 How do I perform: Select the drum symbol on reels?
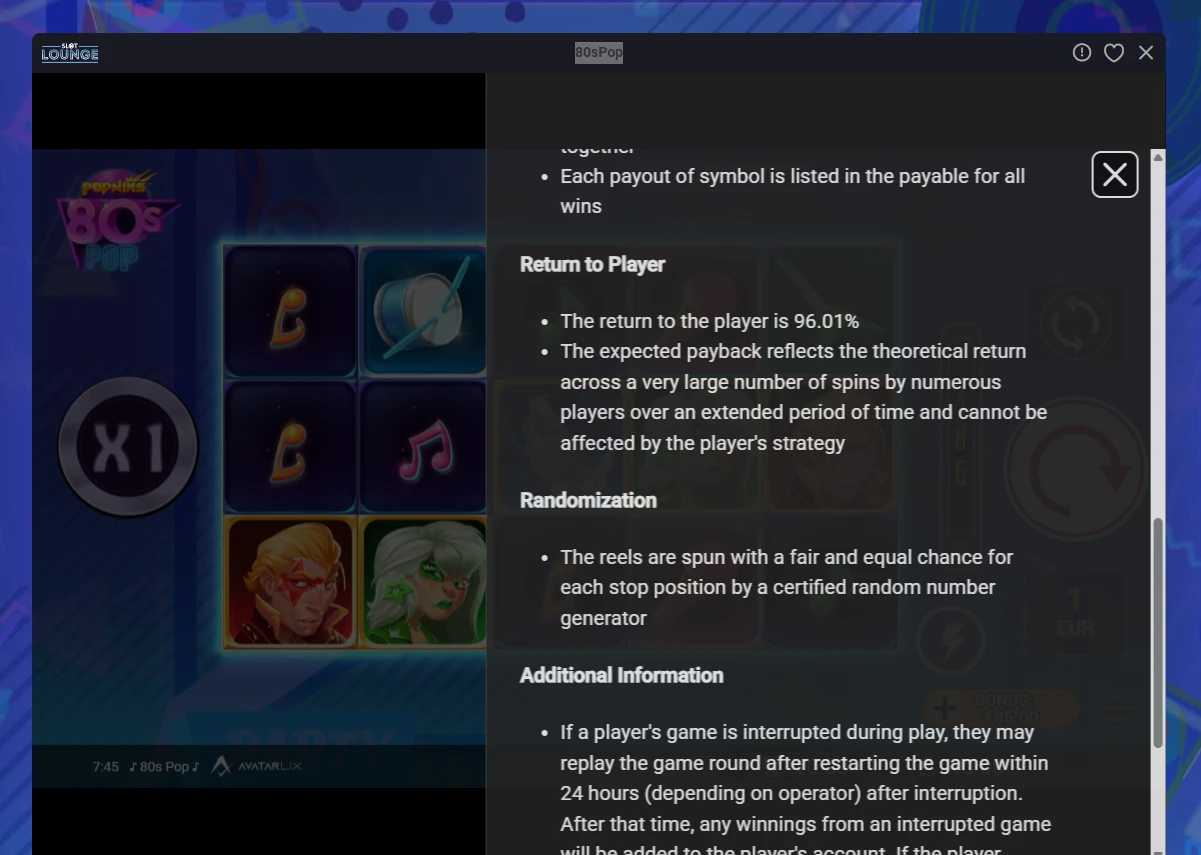pos(424,310)
